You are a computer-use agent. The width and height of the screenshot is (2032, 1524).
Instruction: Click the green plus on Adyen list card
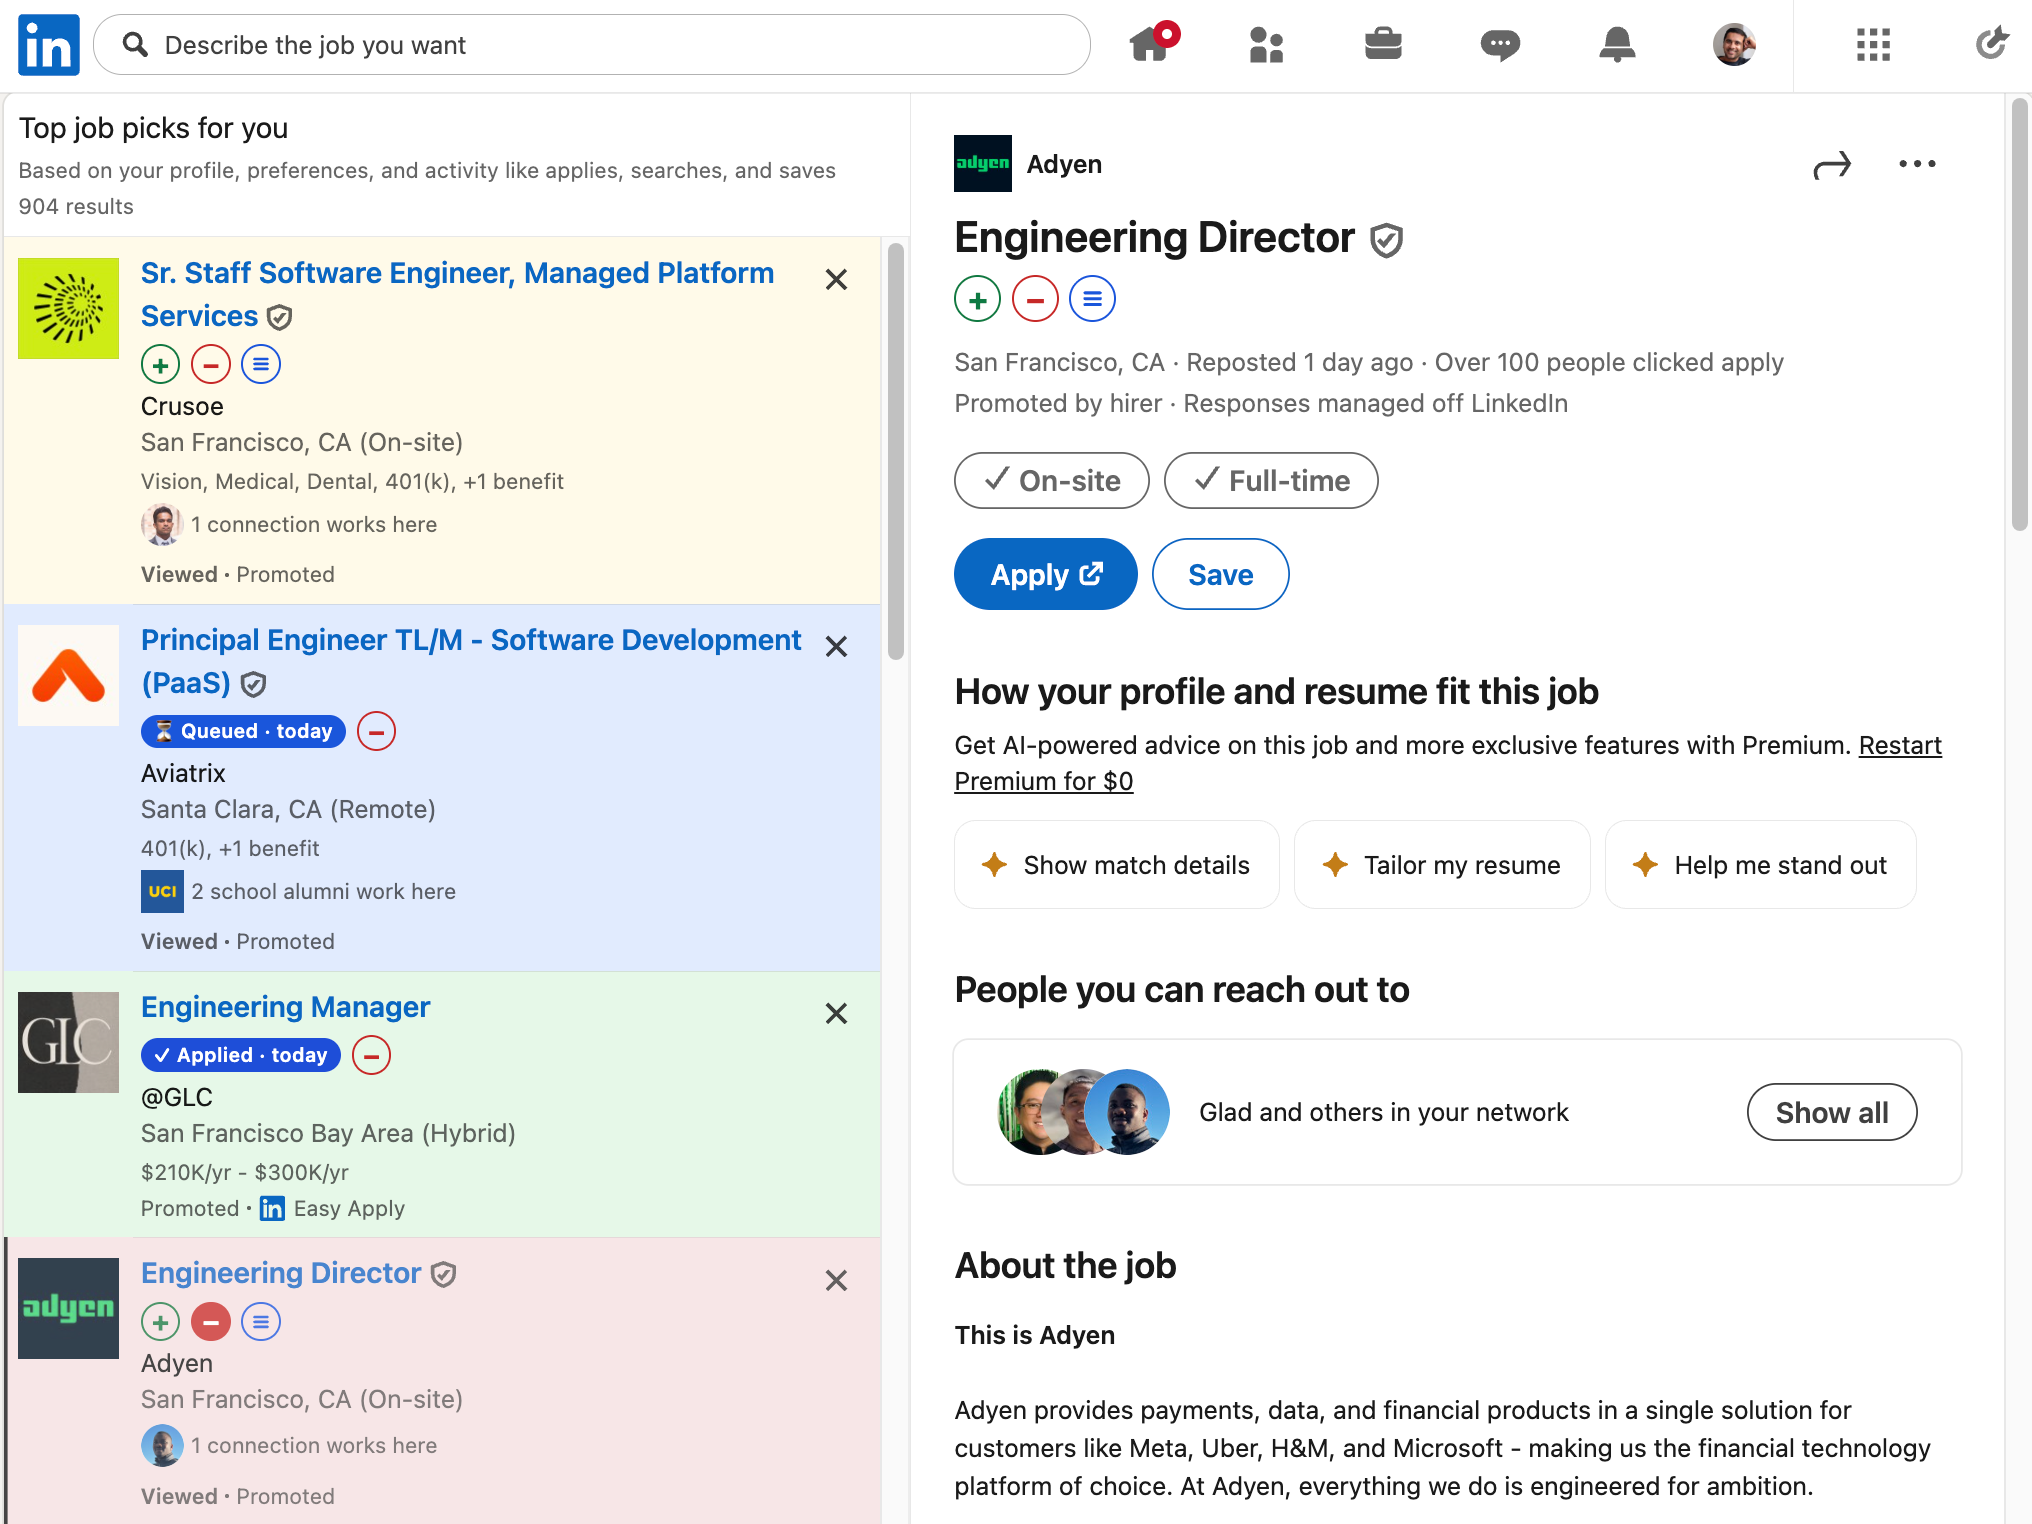[160, 1323]
